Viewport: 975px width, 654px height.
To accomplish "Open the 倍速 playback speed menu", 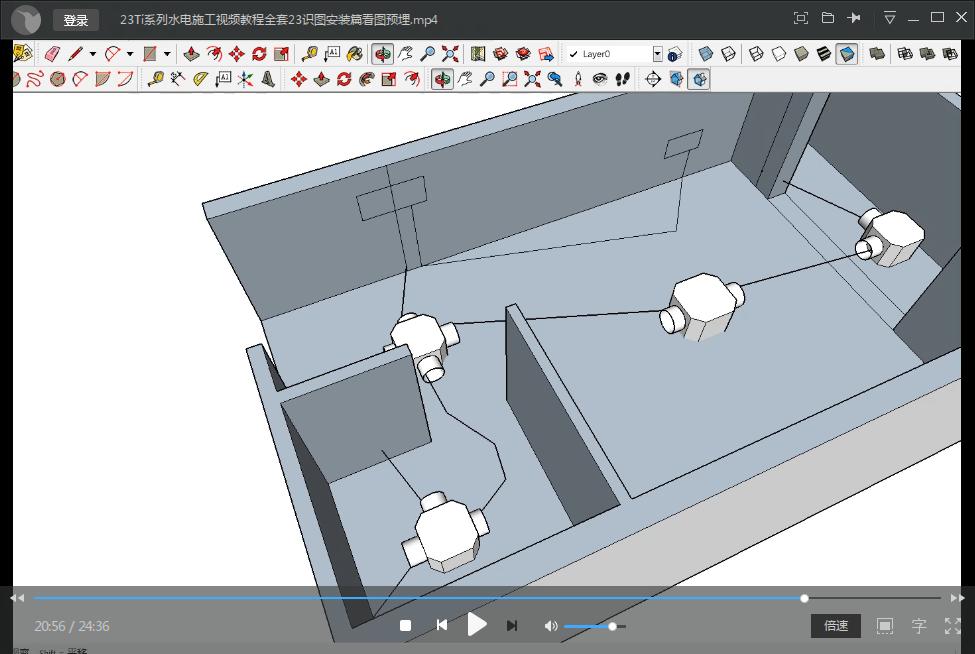I will [836, 626].
